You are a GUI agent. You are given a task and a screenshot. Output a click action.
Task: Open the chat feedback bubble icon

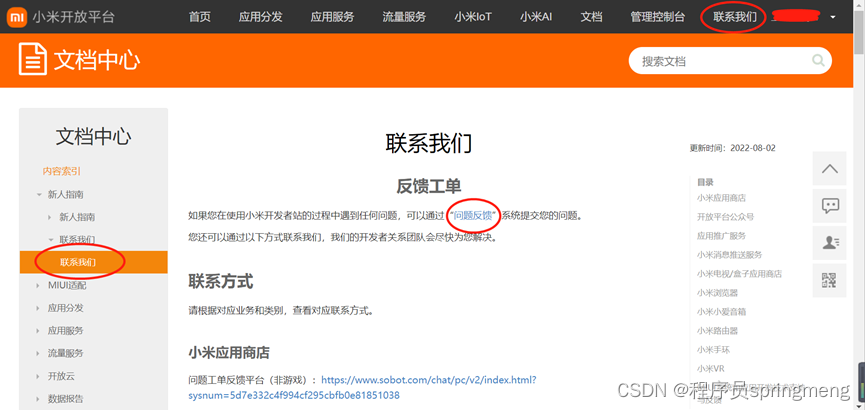pyautogui.click(x=829, y=206)
